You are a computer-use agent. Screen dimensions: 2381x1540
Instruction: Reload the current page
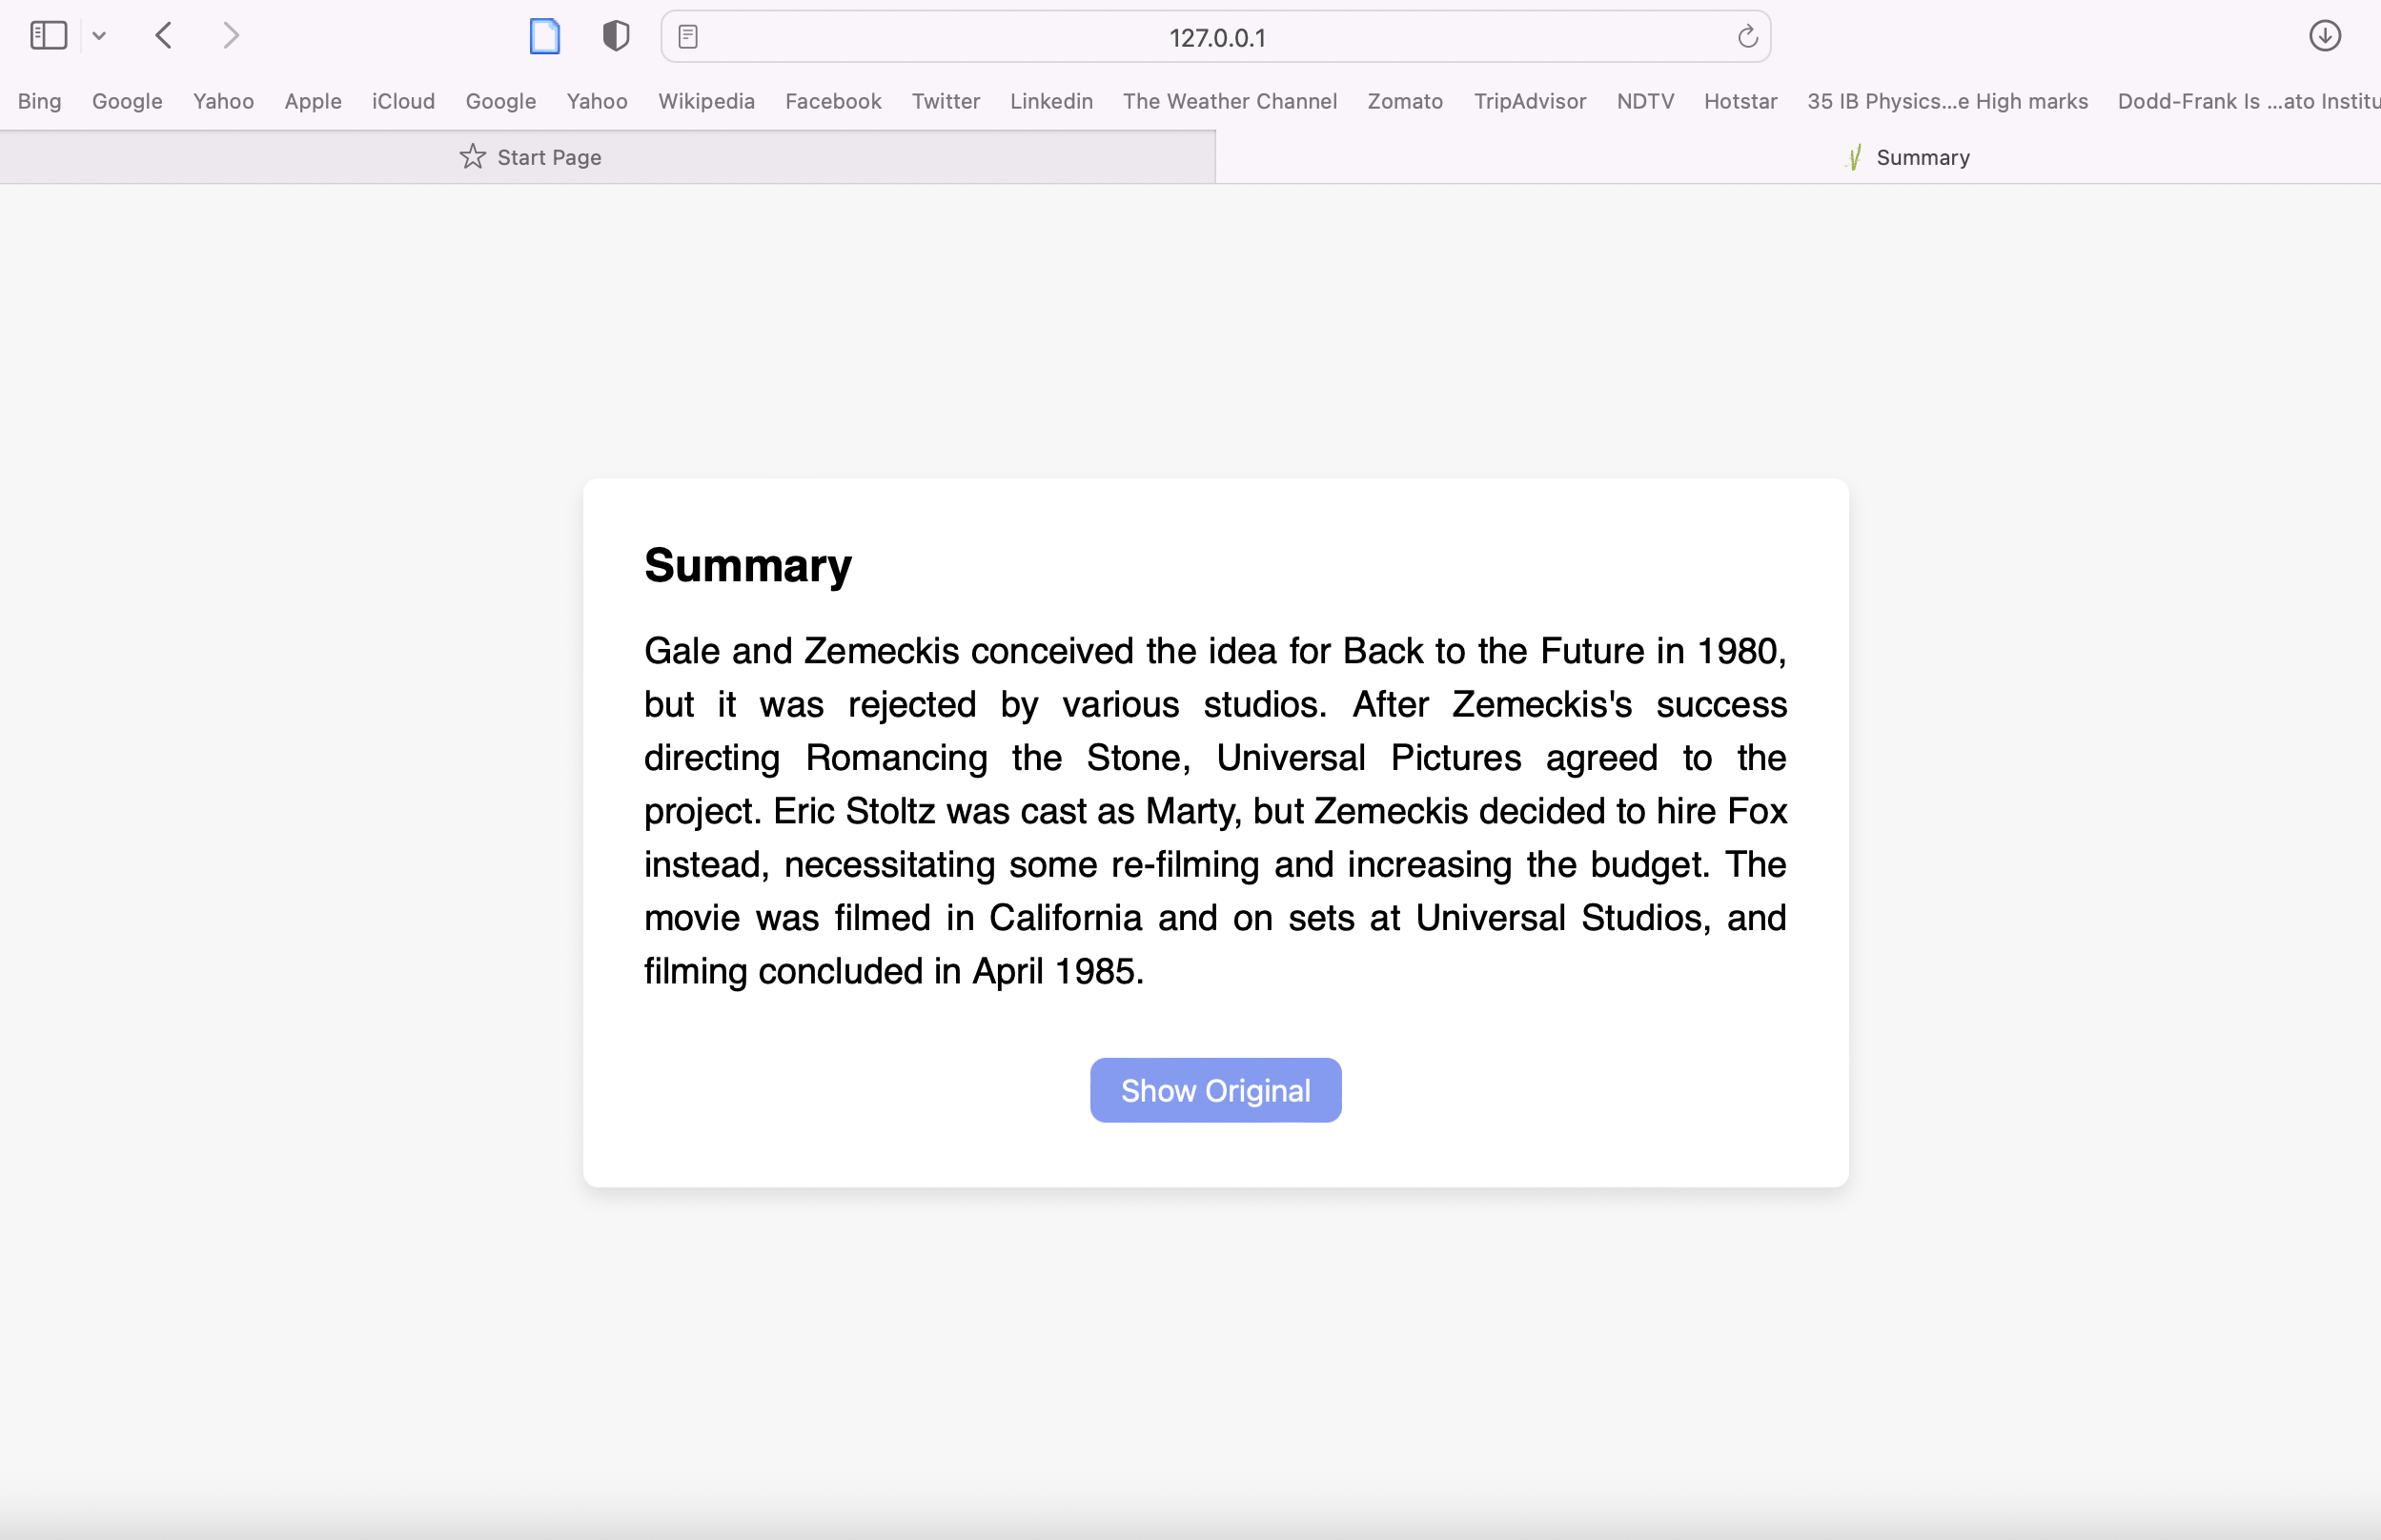click(1747, 37)
